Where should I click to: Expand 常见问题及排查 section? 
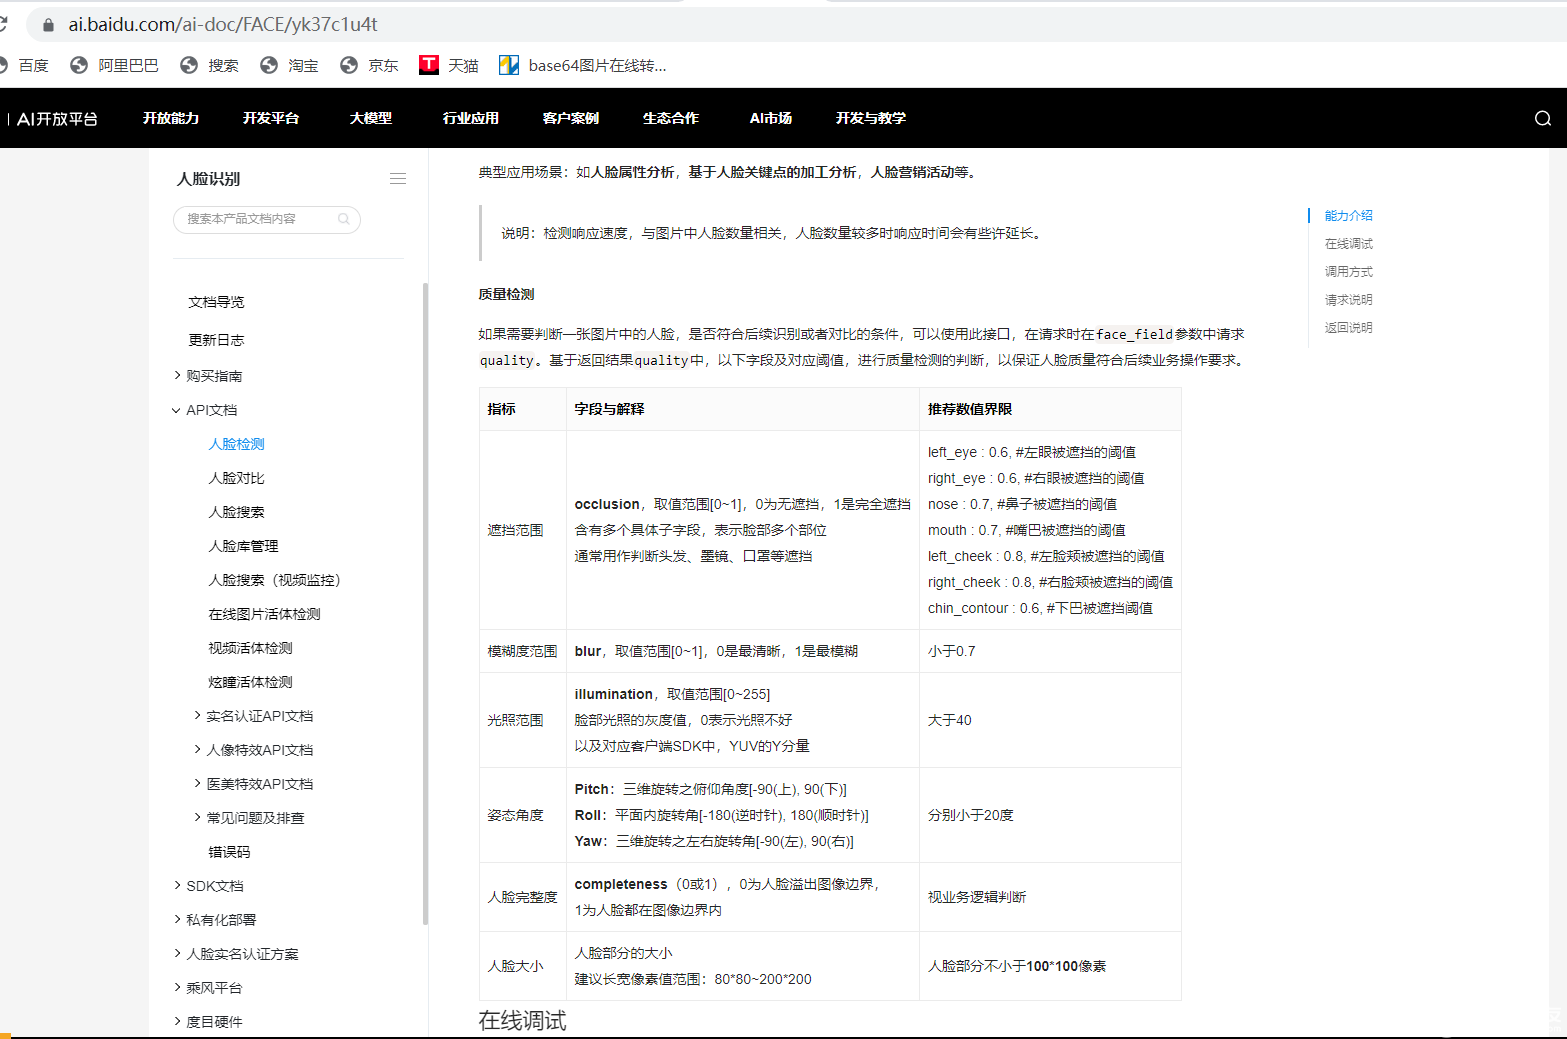(249, 818)
